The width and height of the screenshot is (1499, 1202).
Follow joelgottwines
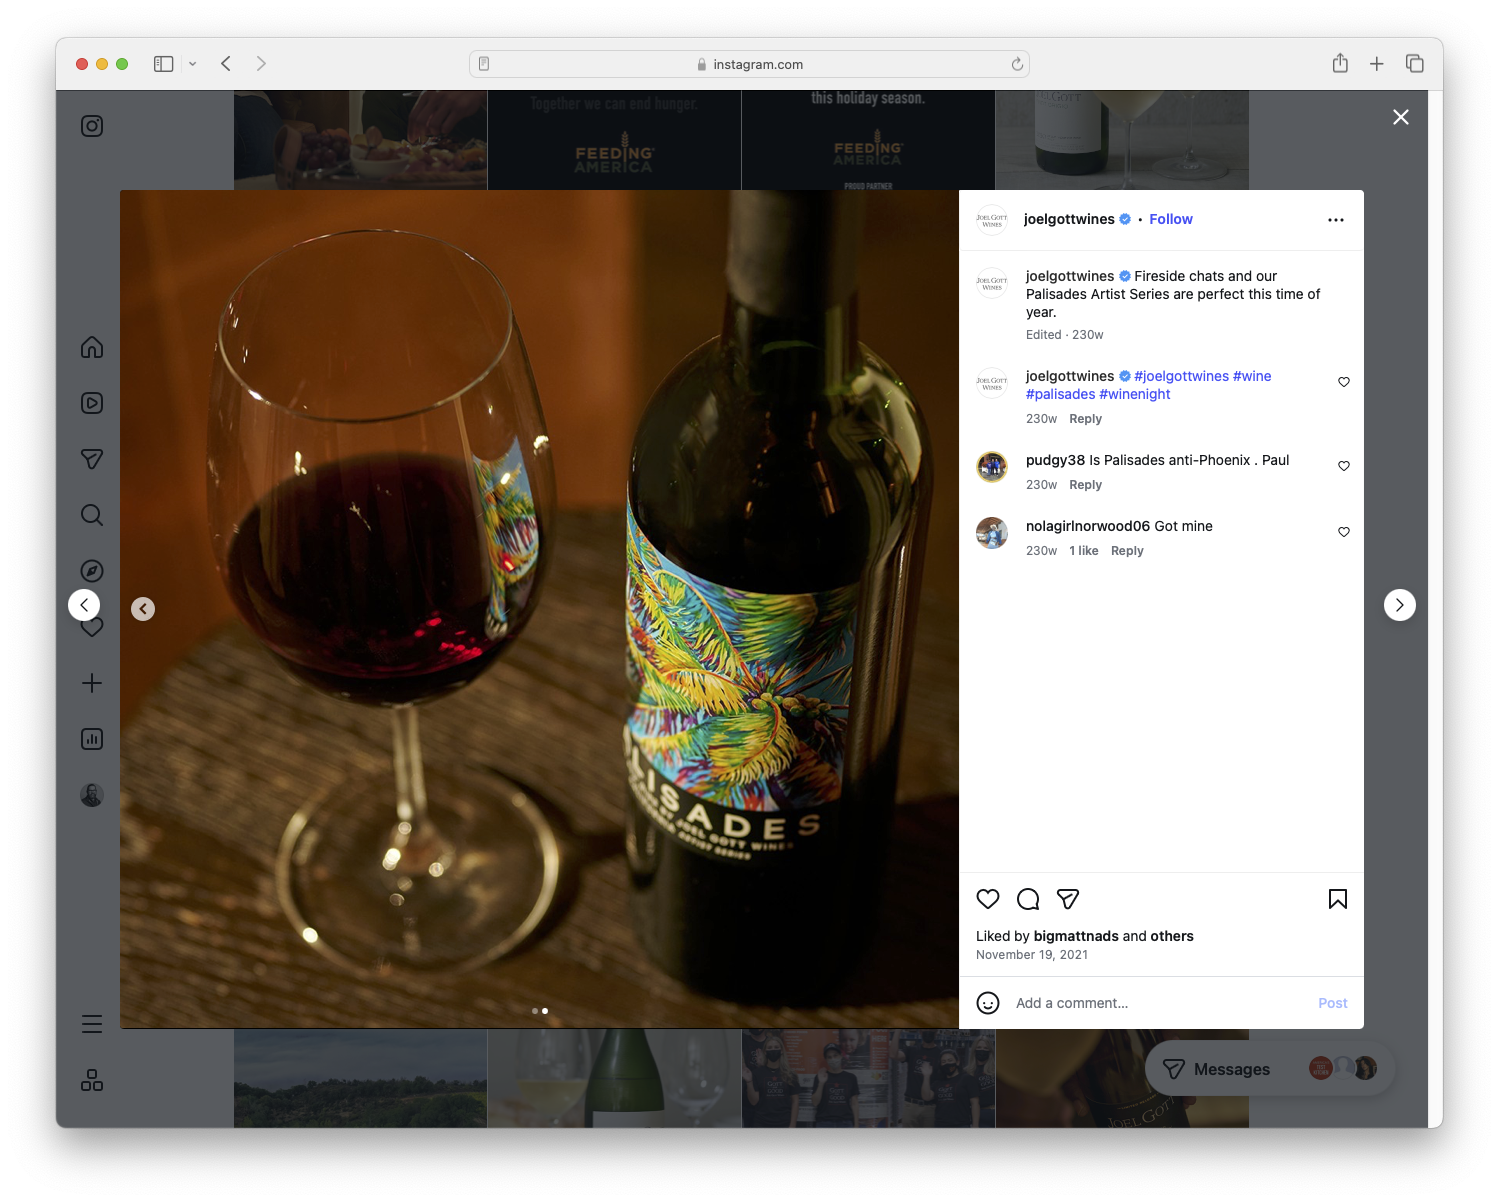[1171, 219]
